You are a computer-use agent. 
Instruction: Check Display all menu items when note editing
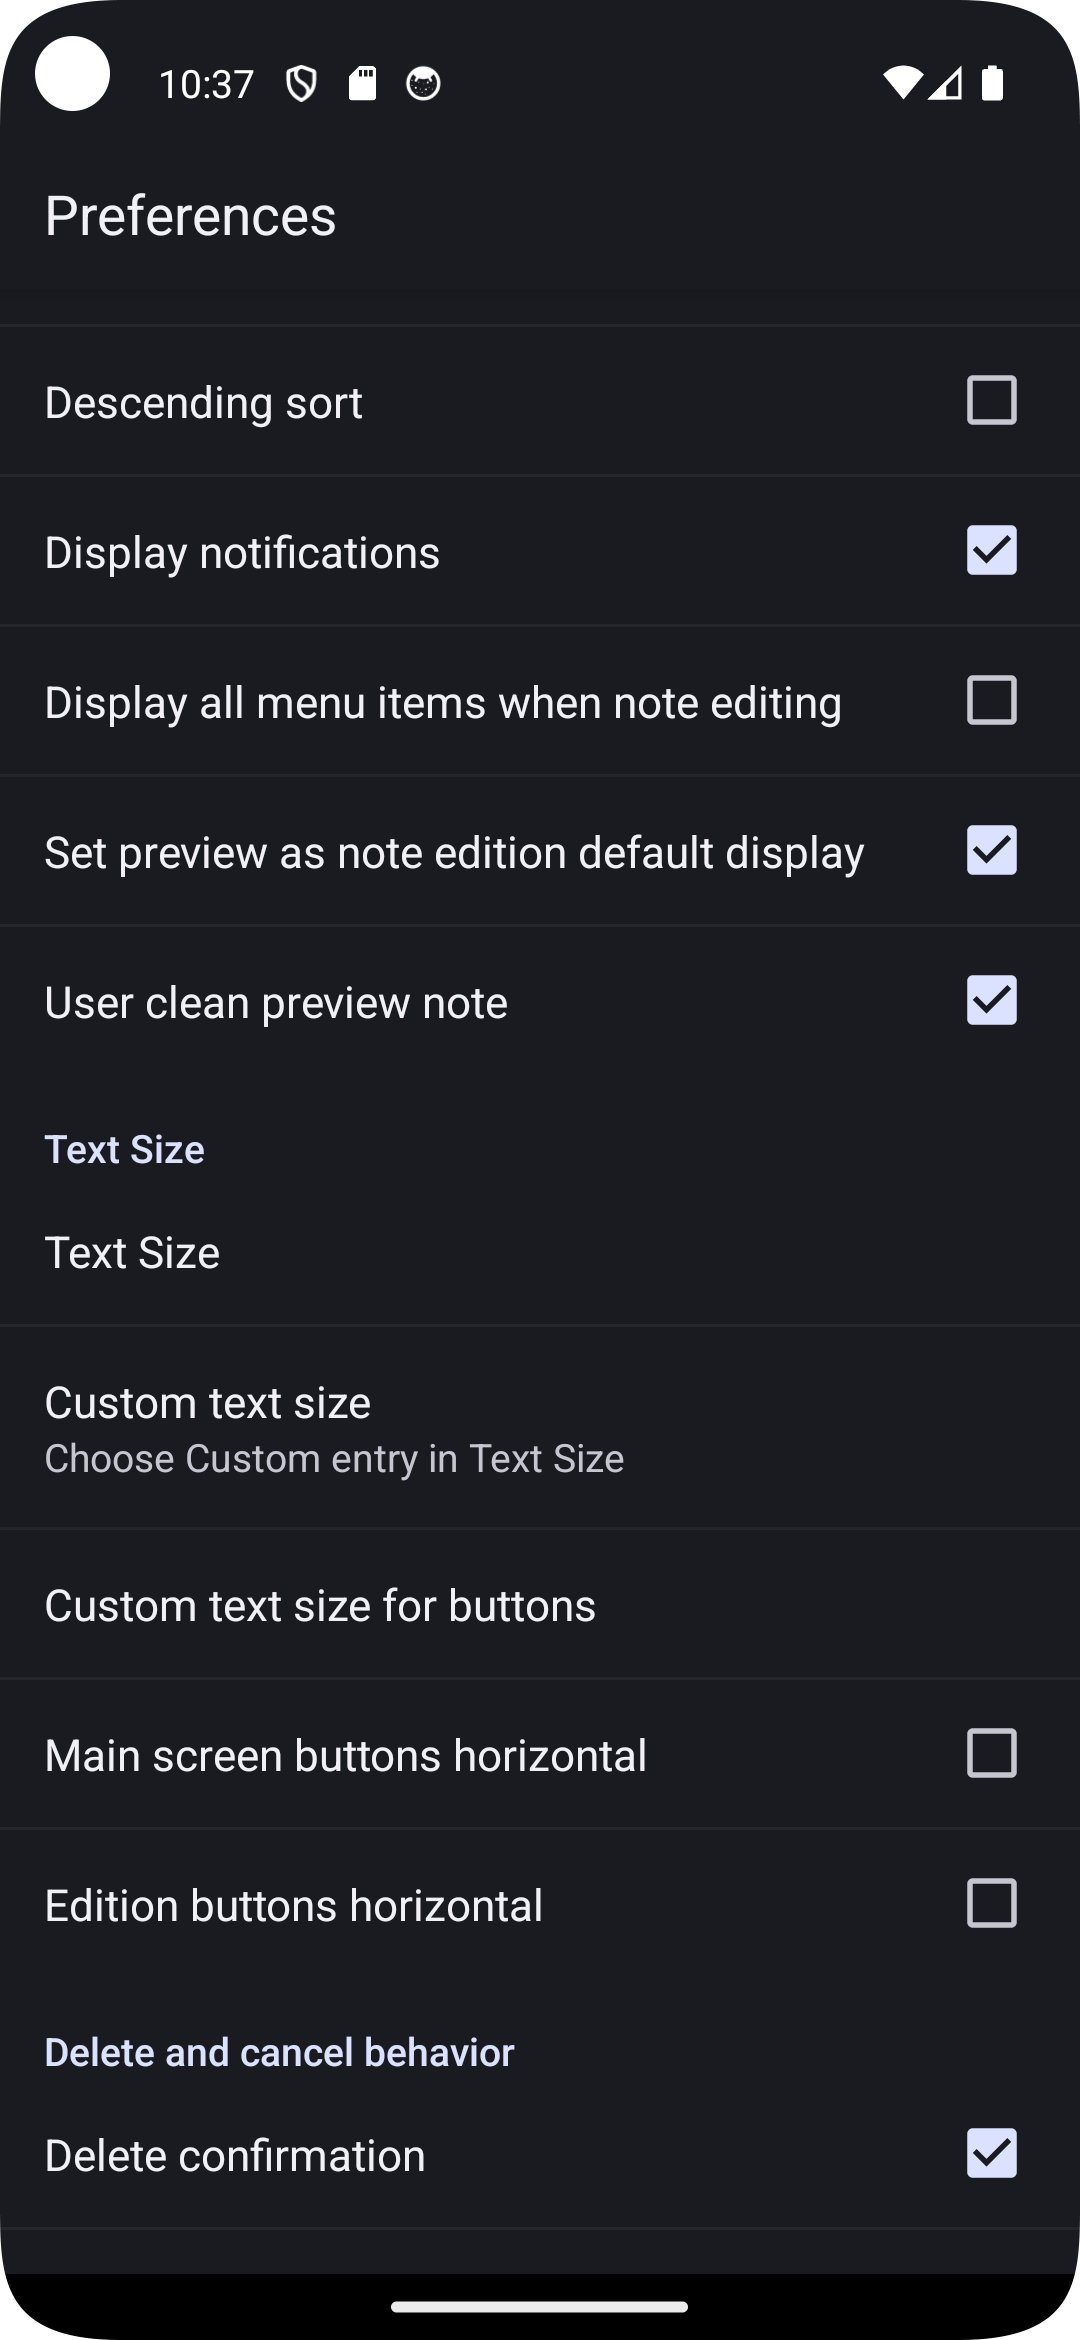pos(991,701)
